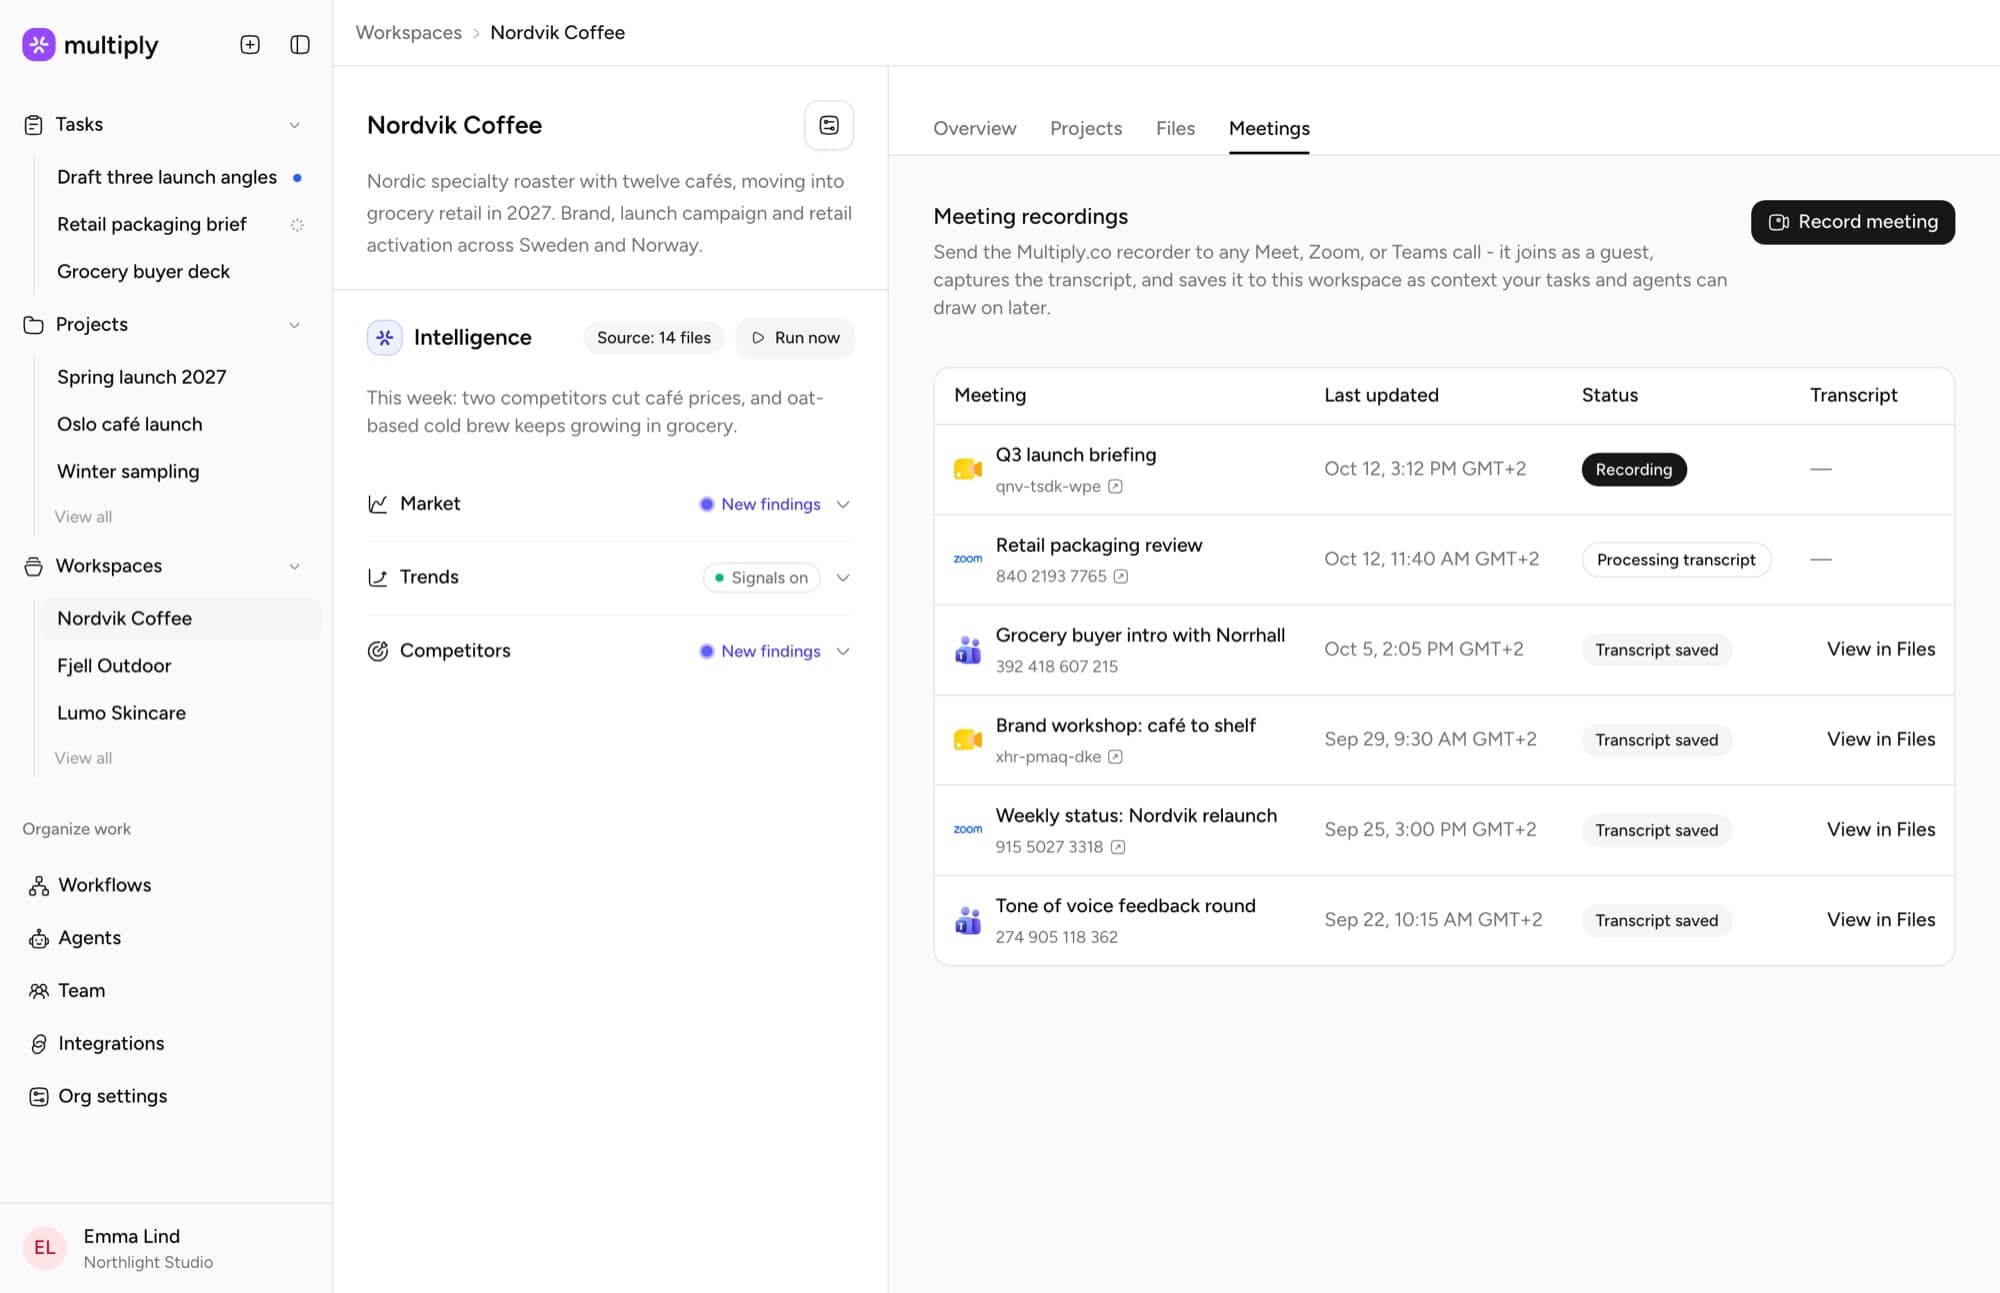This screenshot has width=2000, height=1293.
Task: Toggle the sidebar panel icon
Action: (300, 44)
